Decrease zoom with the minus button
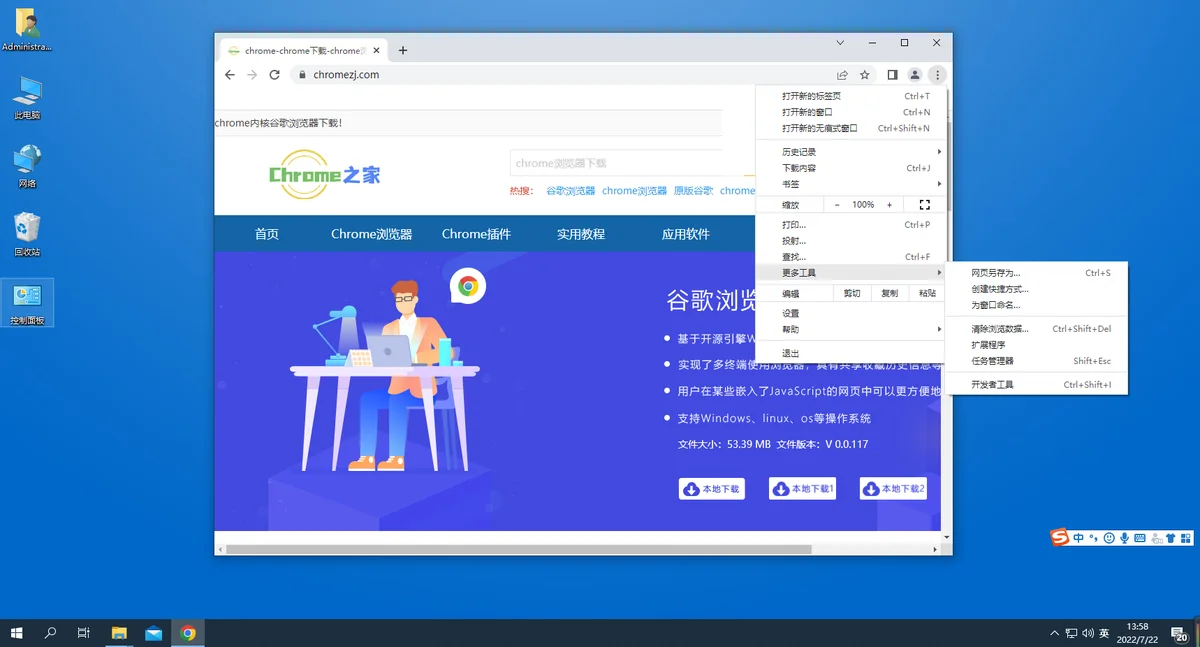The width and height of the screenshot is (1200, 647). tap(836, 205)
